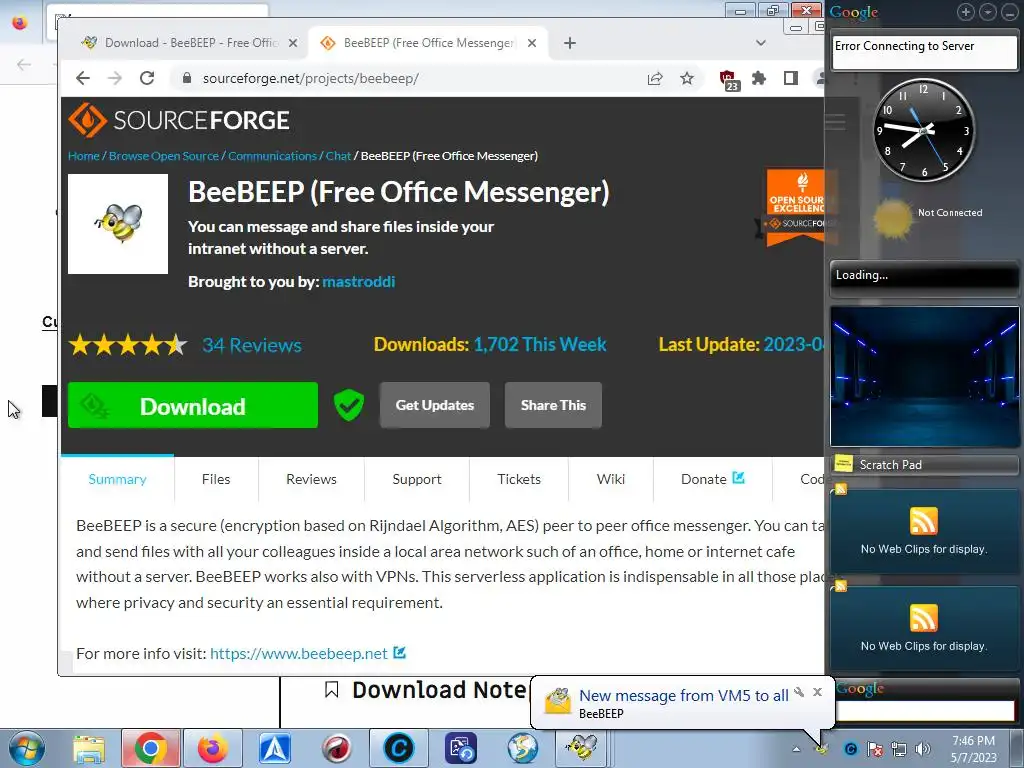Click the green Download button
1024x768 pixels.
[x=193, y=406]
